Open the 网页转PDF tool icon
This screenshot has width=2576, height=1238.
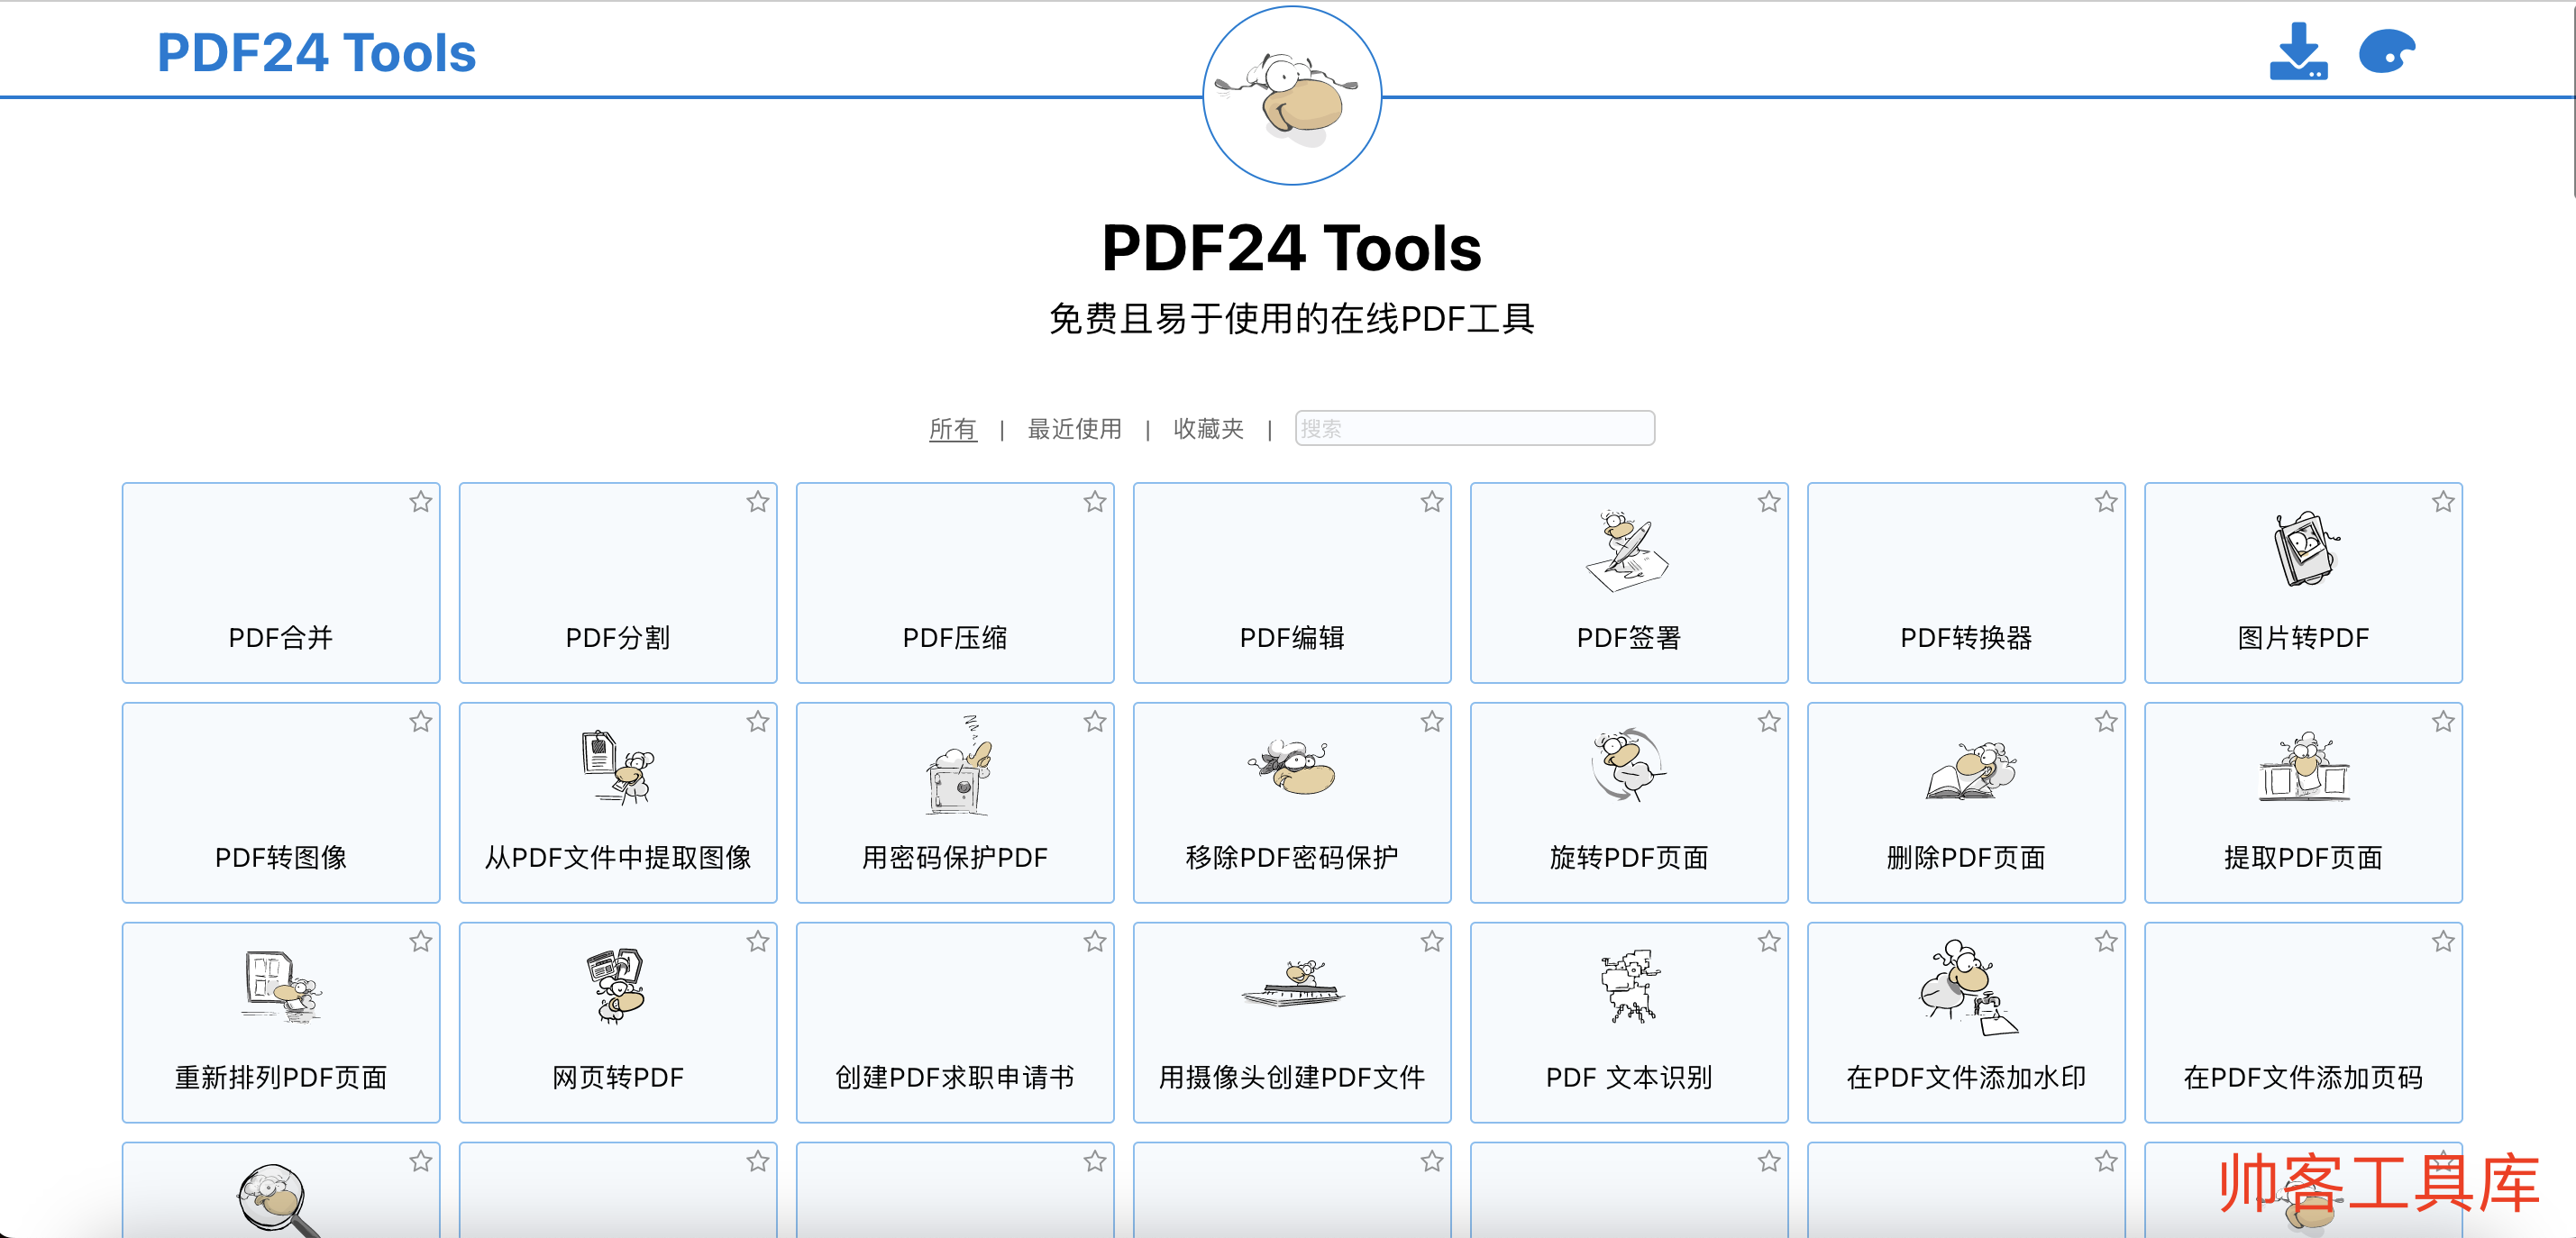(x=617, y=986)
